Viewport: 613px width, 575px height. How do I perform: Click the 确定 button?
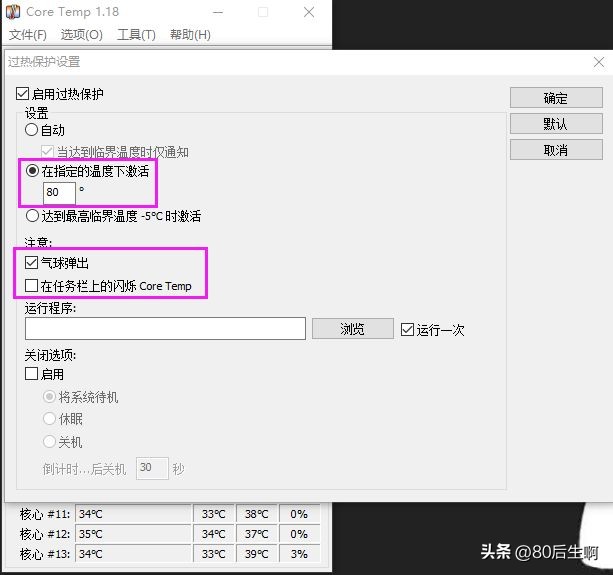tap(556, 98)
